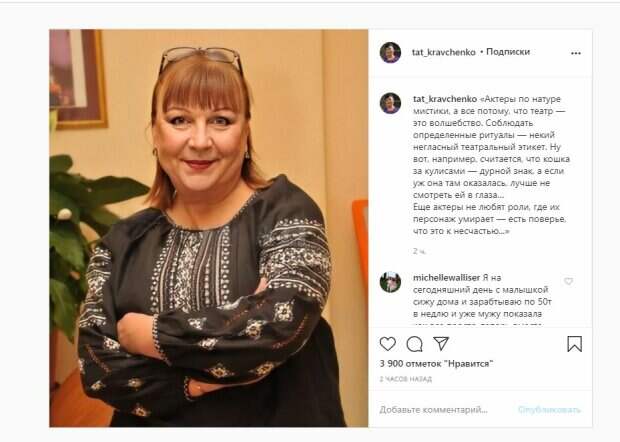Screen dimensions: 620x442
Task: Open tat_kravchenko avatar in header
Action: [x=390, y=52]
